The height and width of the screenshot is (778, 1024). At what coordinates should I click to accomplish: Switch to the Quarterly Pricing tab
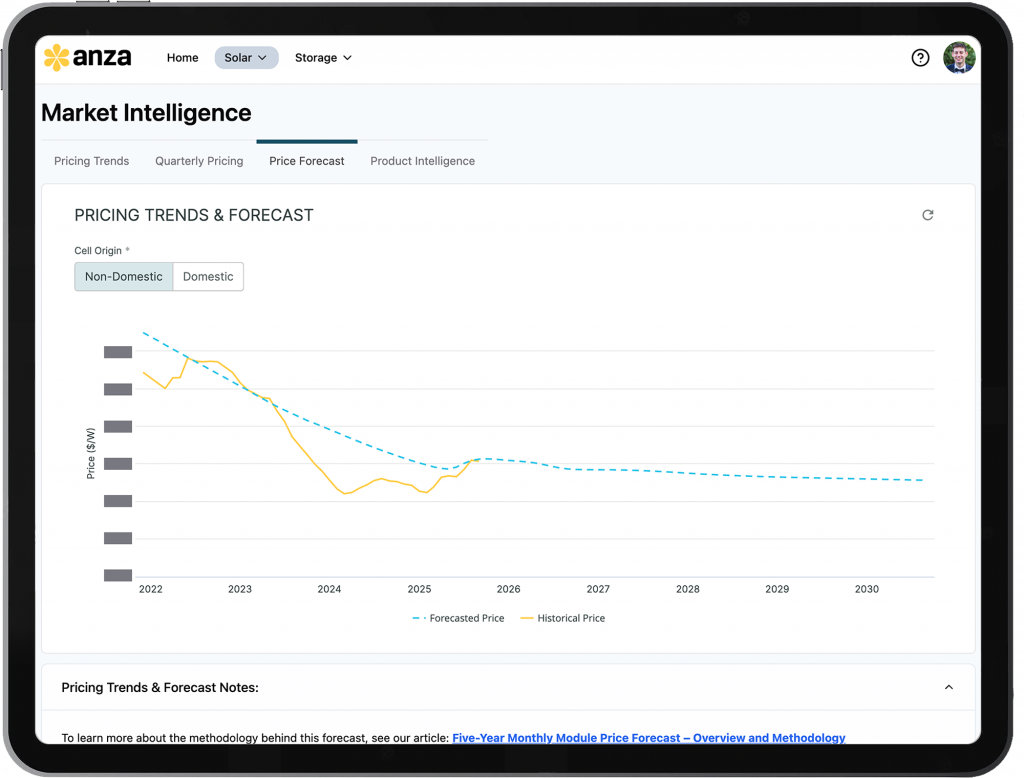point(199,161)
